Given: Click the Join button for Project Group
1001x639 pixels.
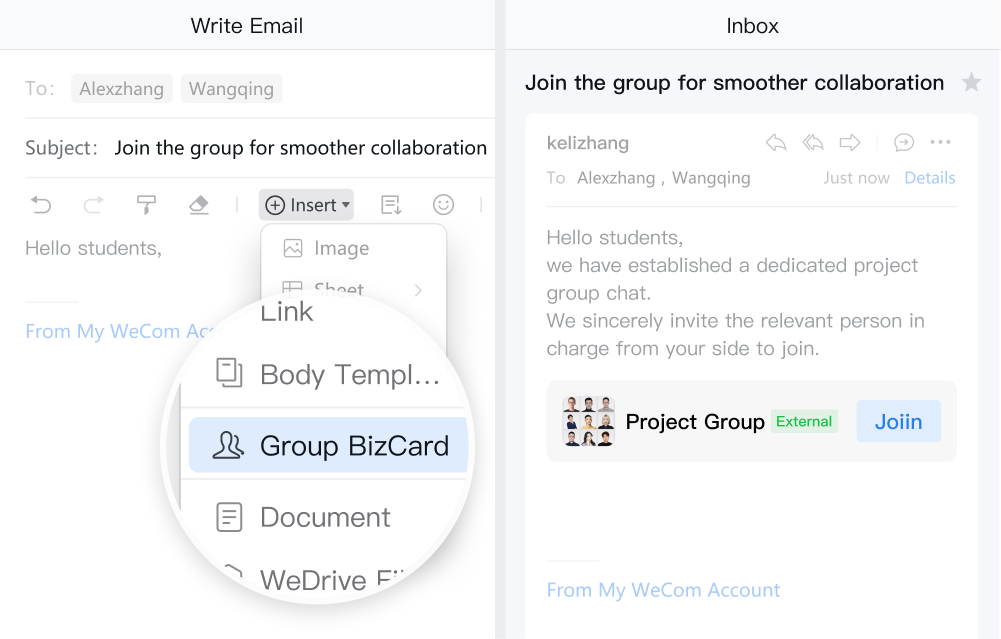Looking at the screenshot, I should pos(898,421).
